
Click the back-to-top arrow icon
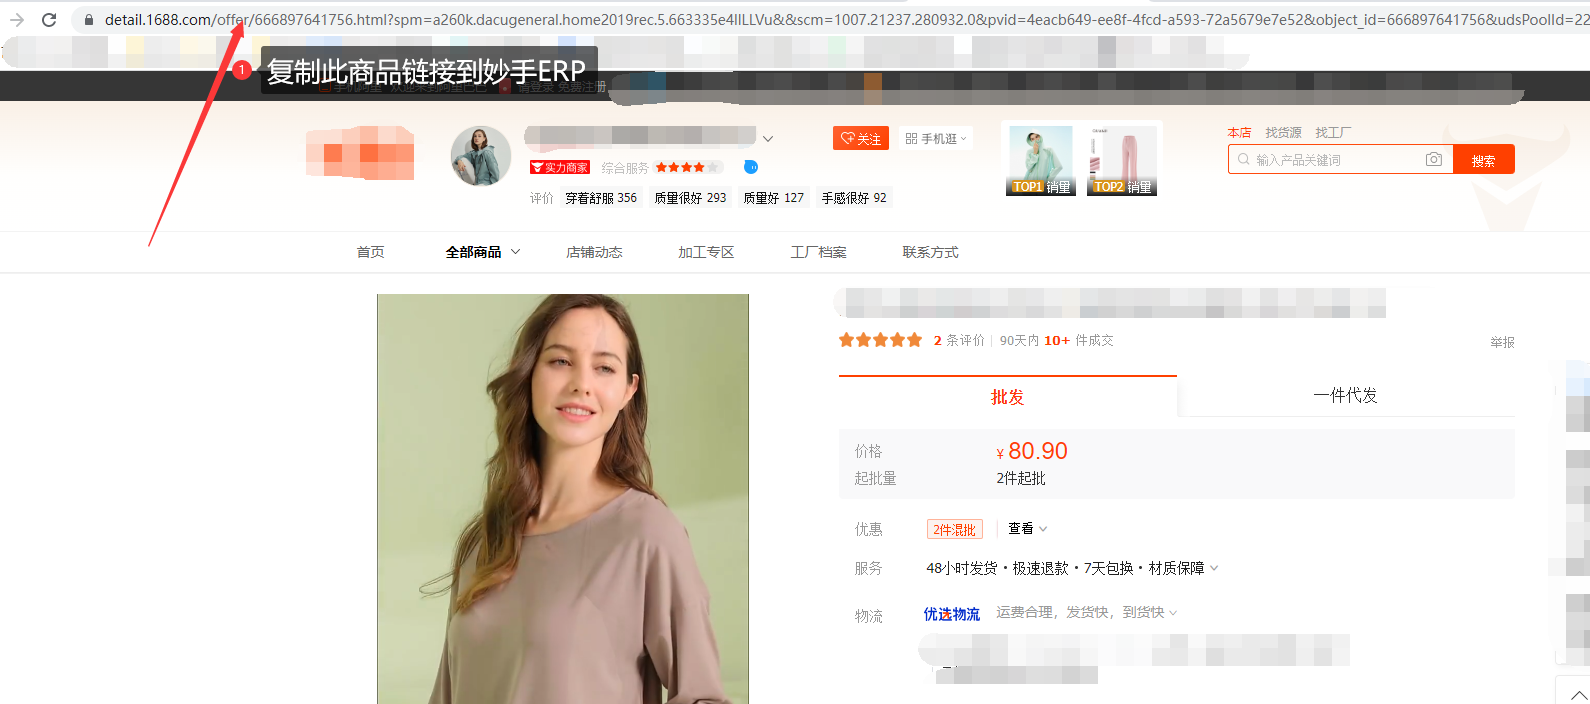coord(1578,694)
